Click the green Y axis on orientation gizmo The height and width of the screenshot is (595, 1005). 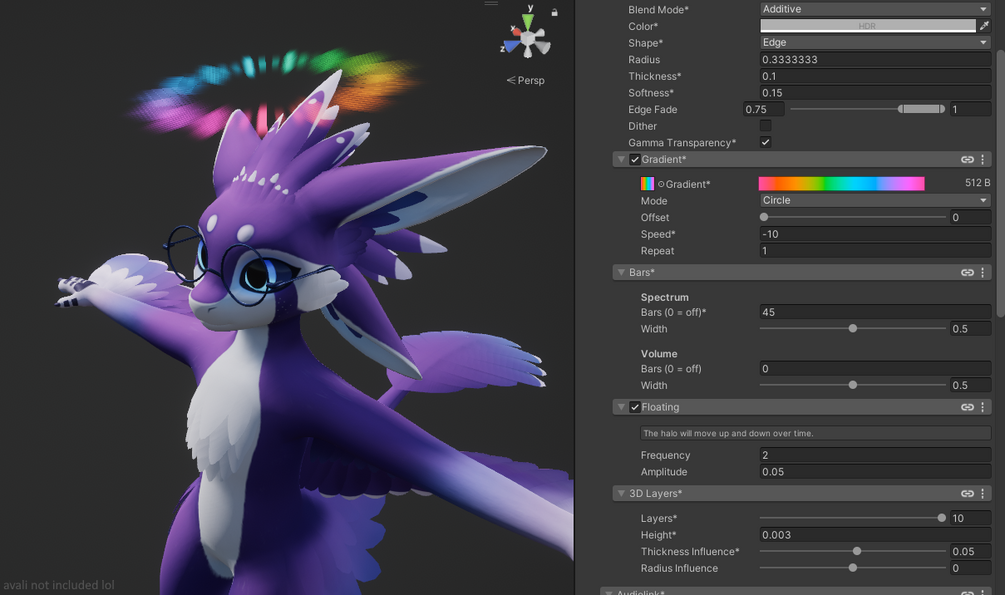(x=527, y=21)
